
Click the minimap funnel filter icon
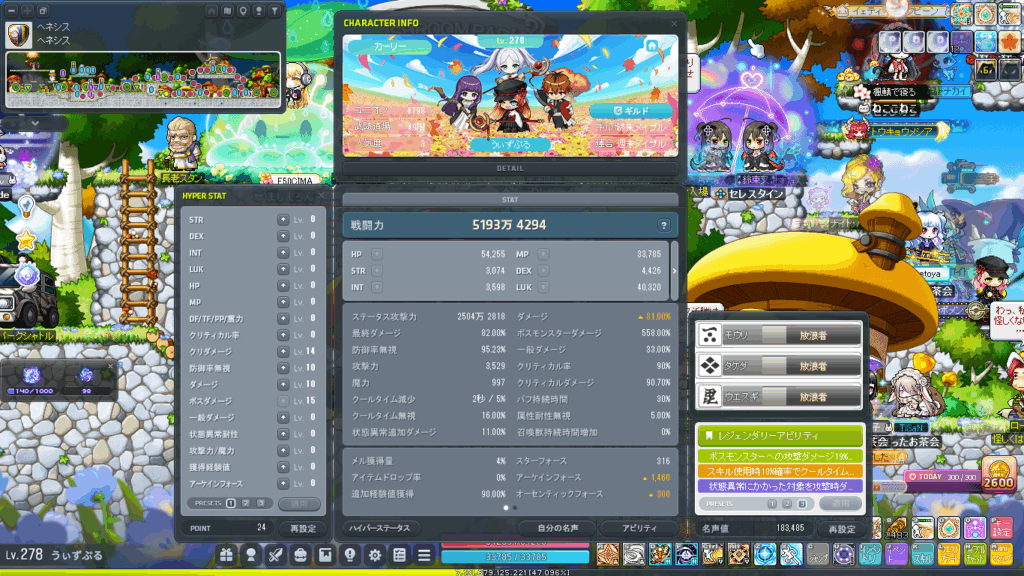274,10
